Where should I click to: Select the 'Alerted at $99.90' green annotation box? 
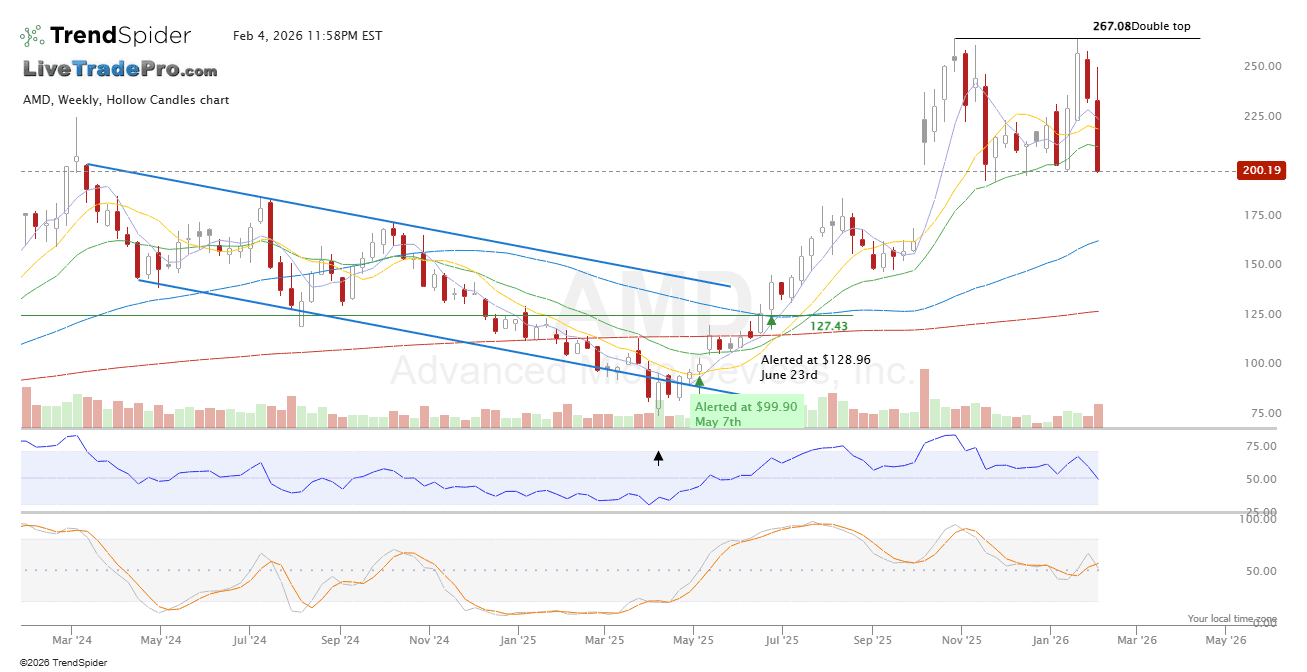[746, 414]
